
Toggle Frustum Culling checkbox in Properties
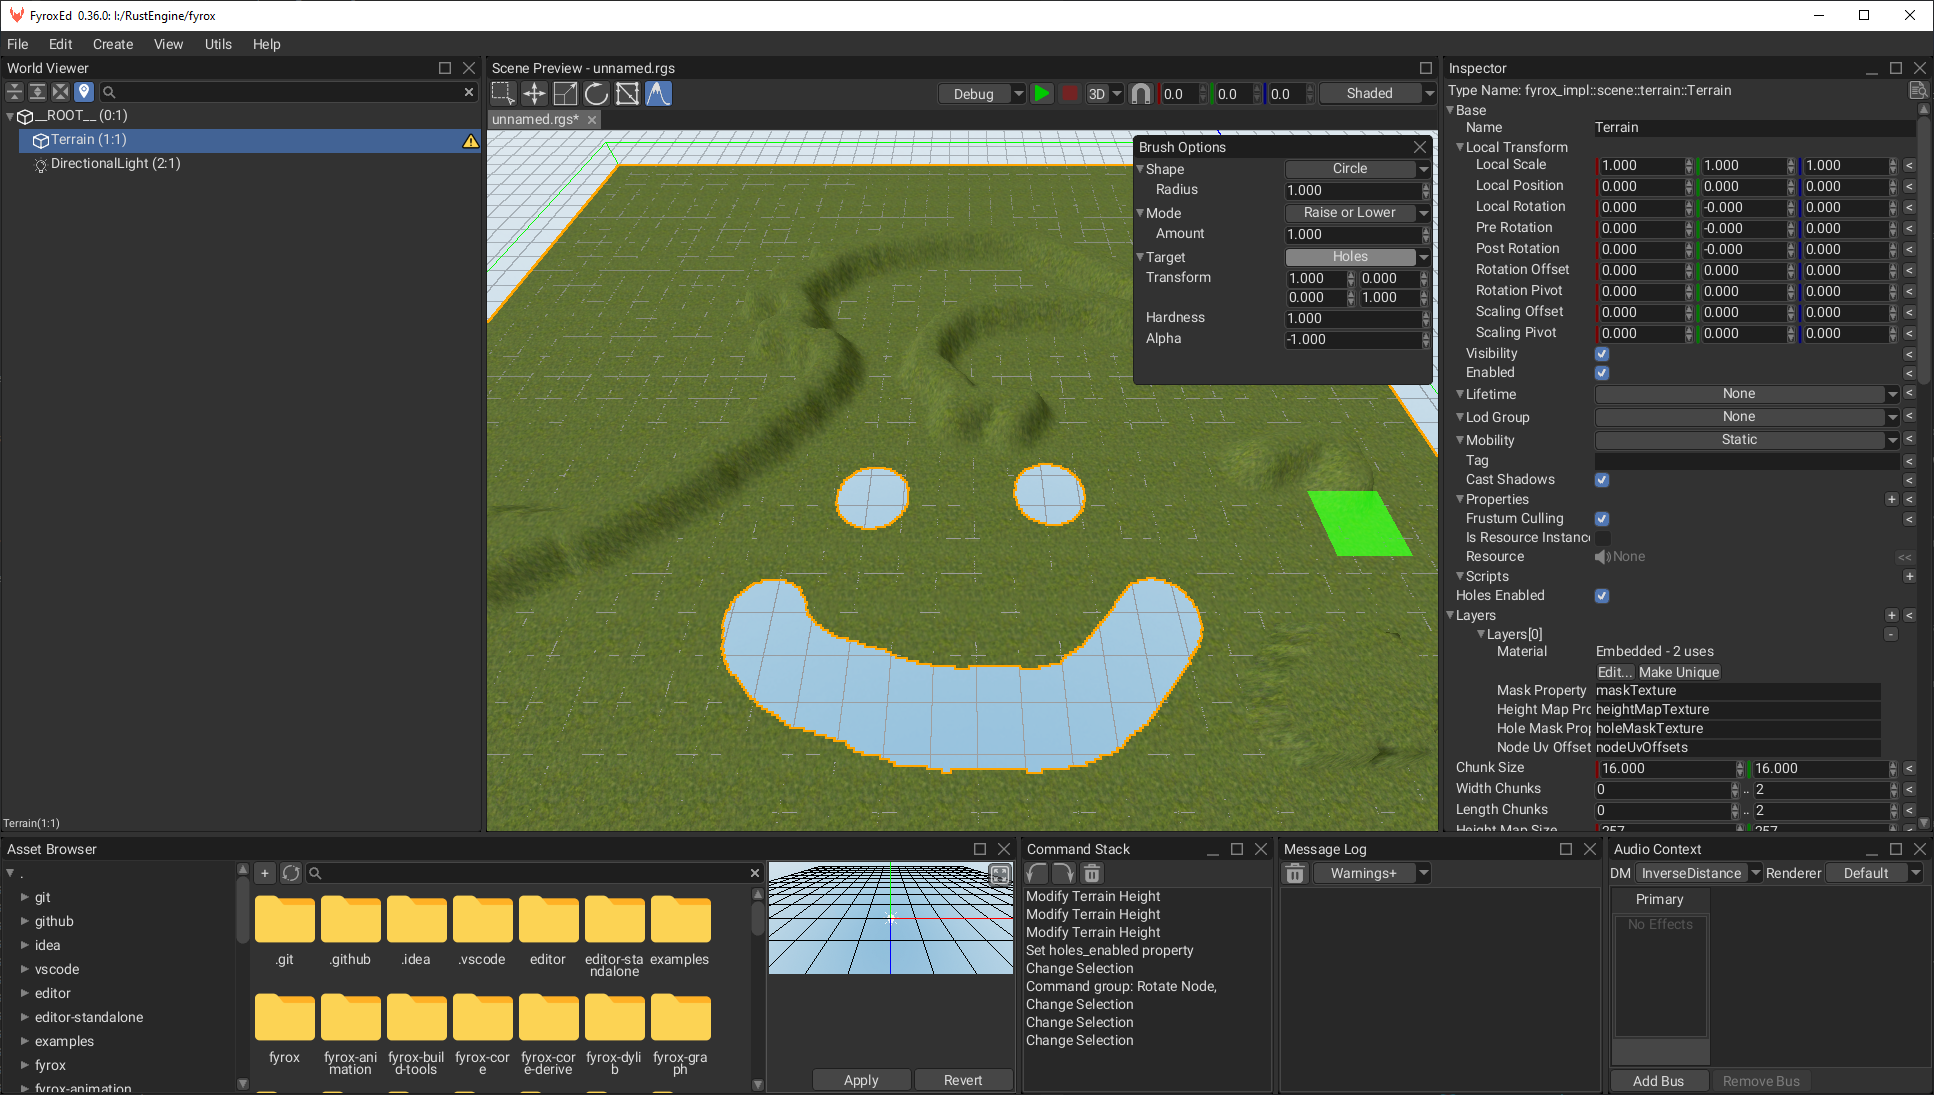pyautogui.click(x=1603, y=518)
